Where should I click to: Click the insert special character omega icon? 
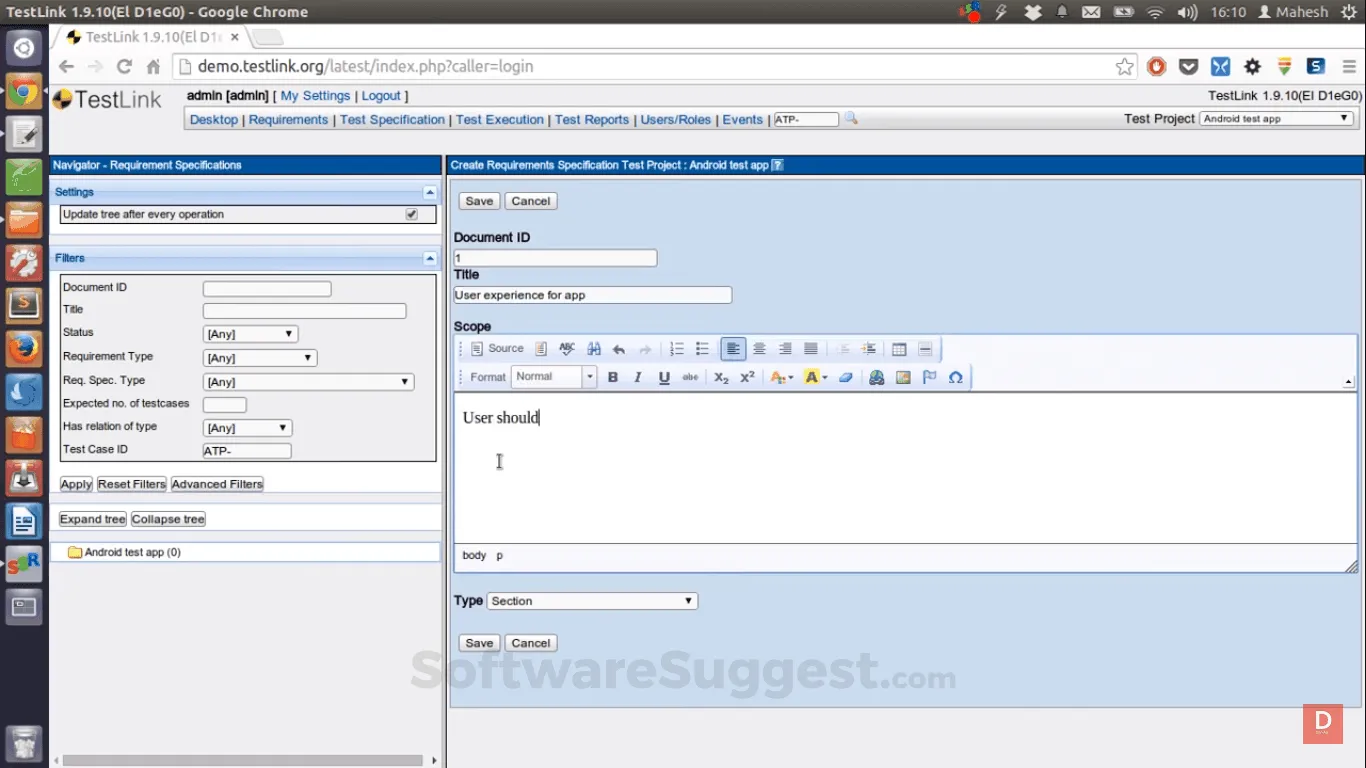(956, 377)
